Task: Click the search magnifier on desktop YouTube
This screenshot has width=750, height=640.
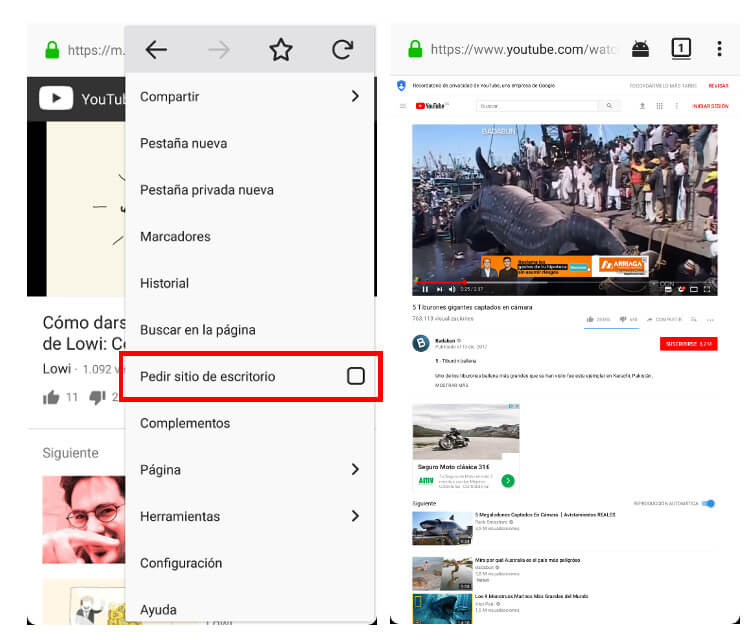Action: 609,106
